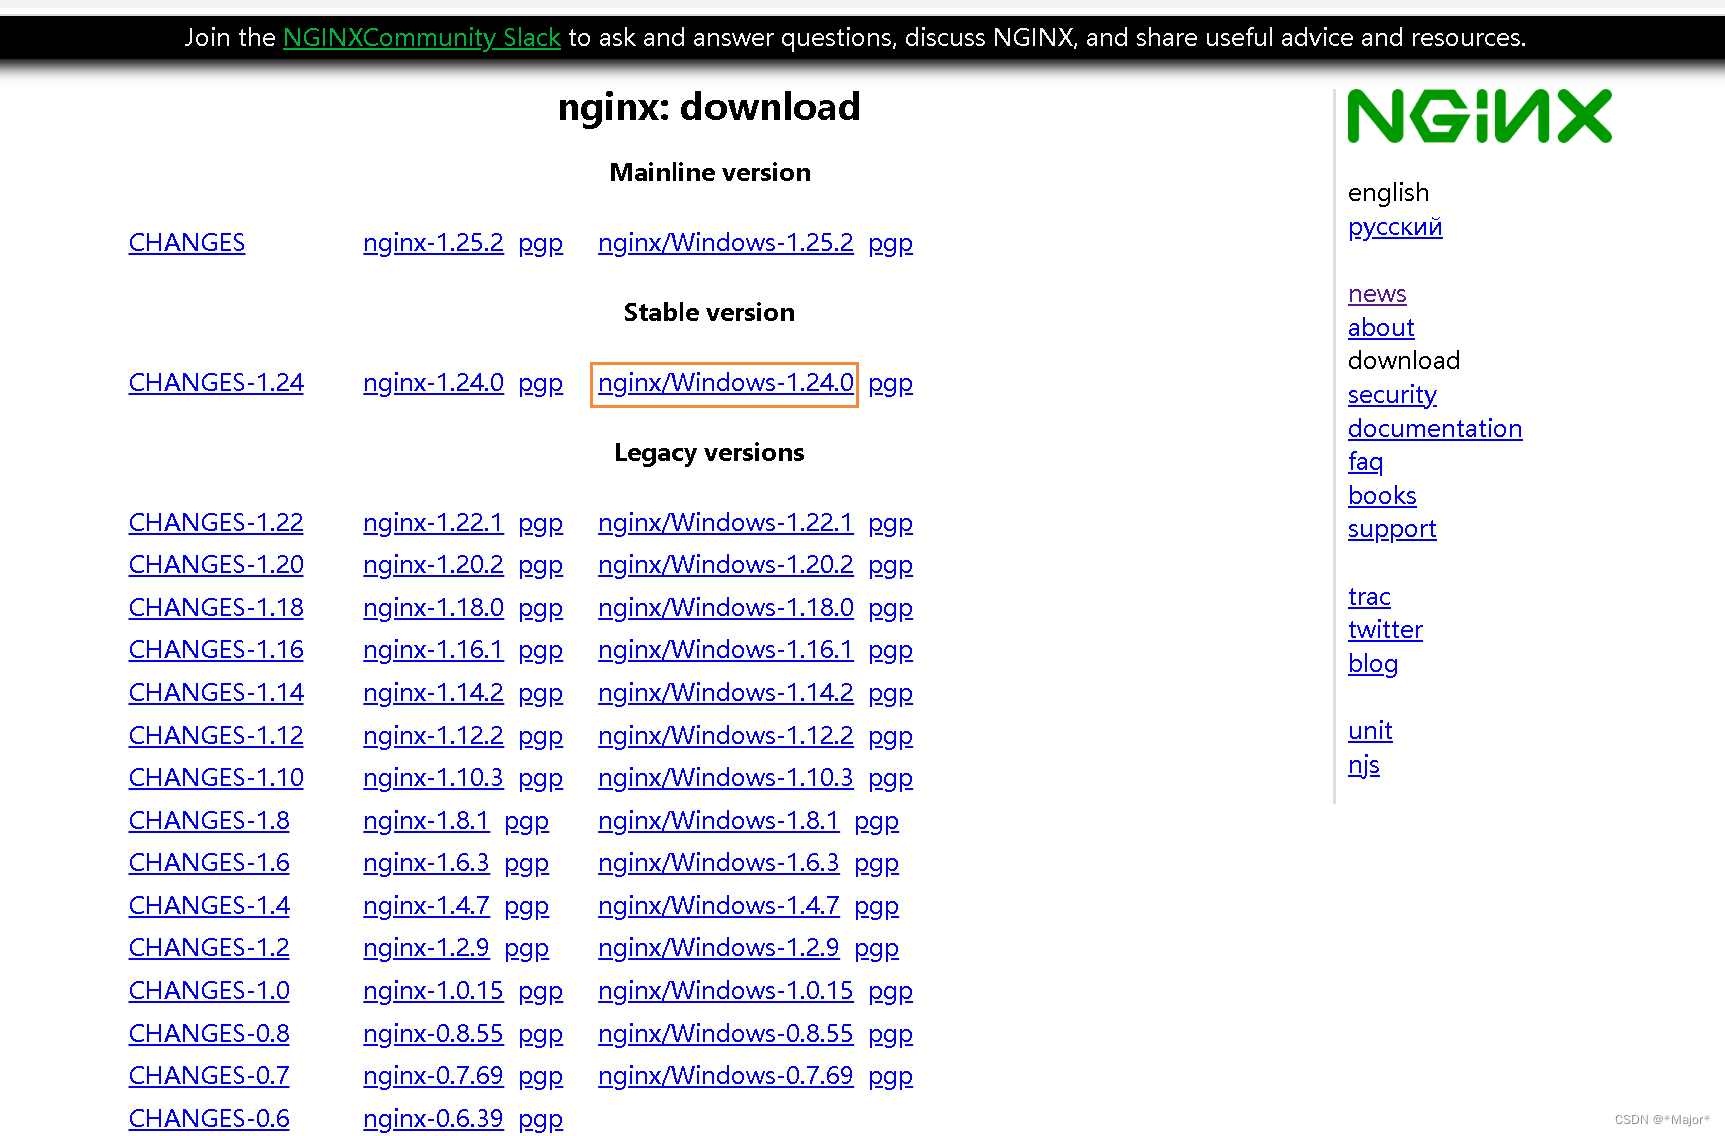
Task: Open mainline CHANGES link
Action: pos(187,243)
